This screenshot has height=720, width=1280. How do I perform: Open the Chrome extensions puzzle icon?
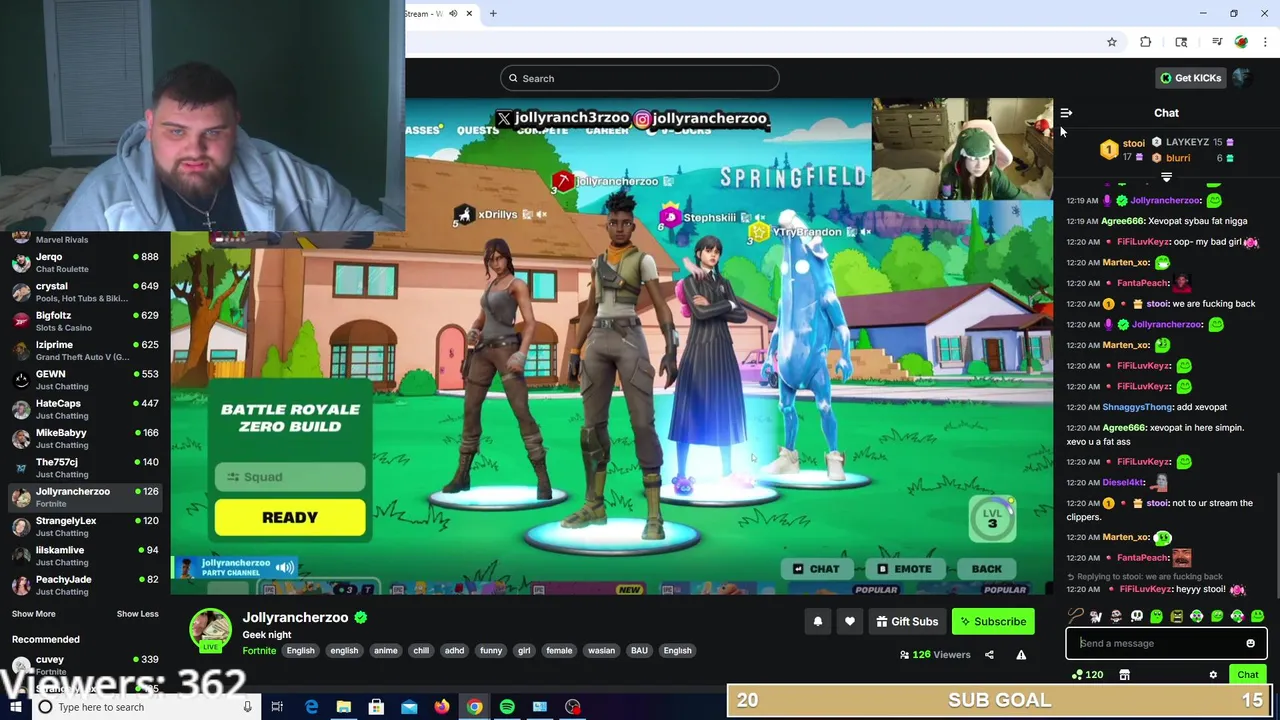[1146, 42]
